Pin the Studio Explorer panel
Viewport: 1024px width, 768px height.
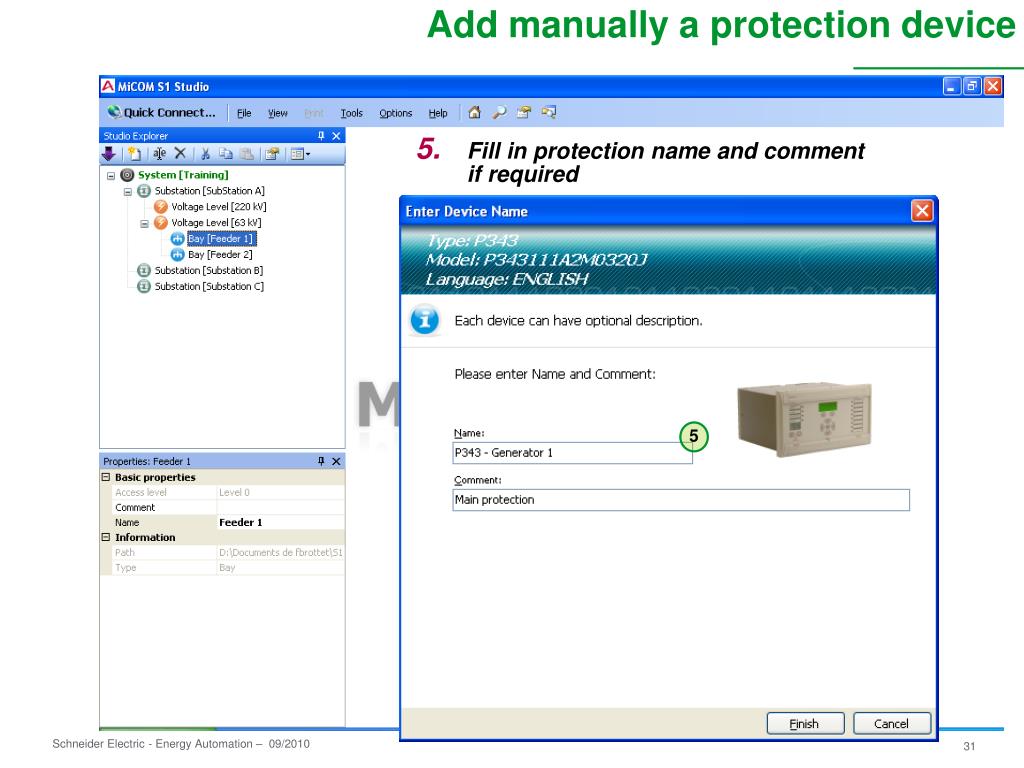pos(321,136)
